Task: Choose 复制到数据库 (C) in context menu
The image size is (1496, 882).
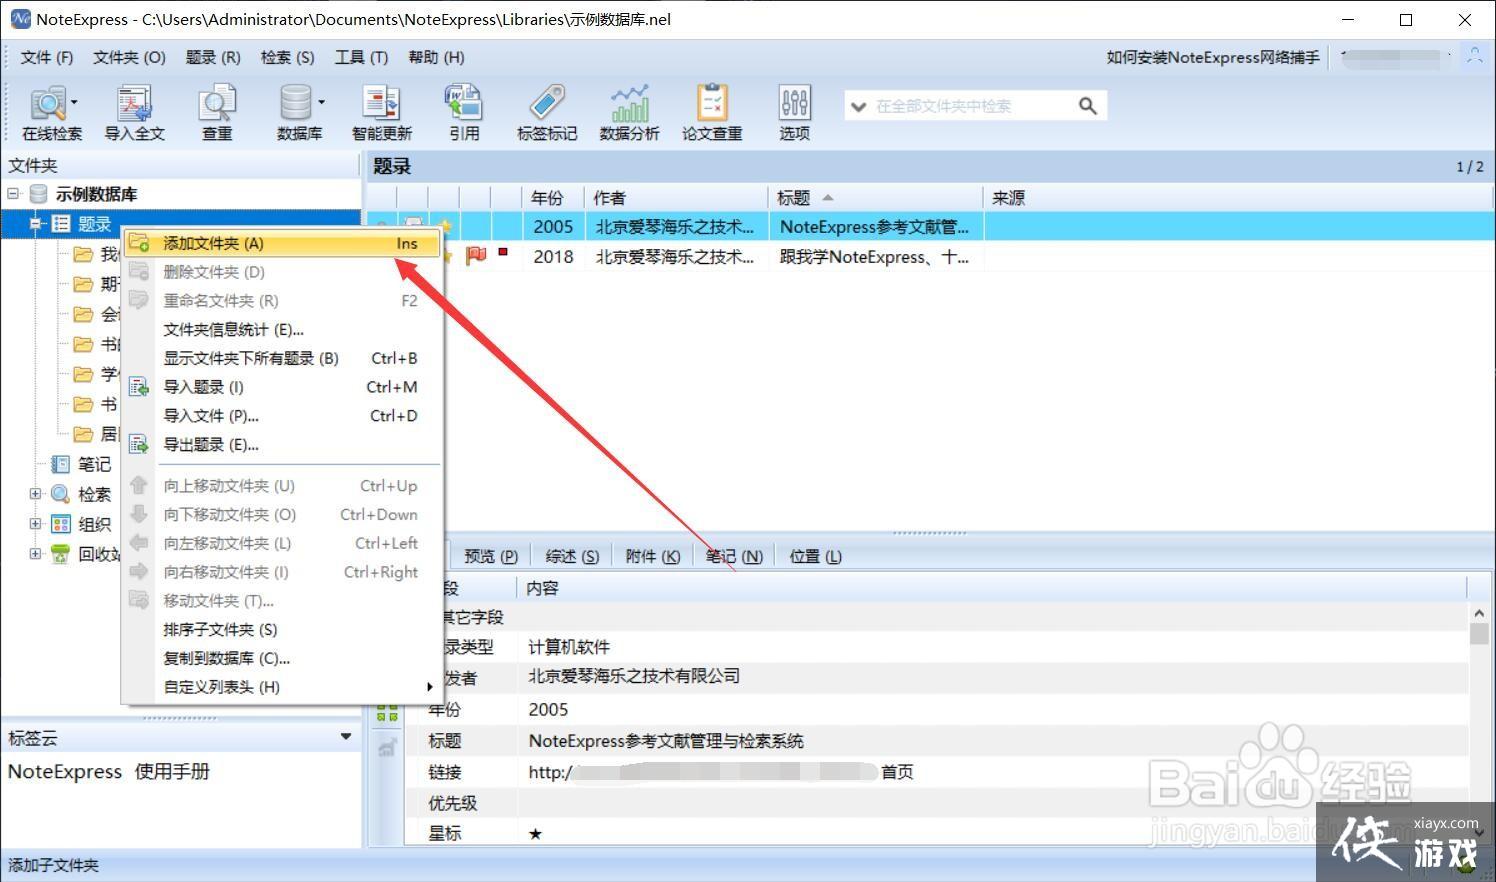Action: (x=283, y=658)
